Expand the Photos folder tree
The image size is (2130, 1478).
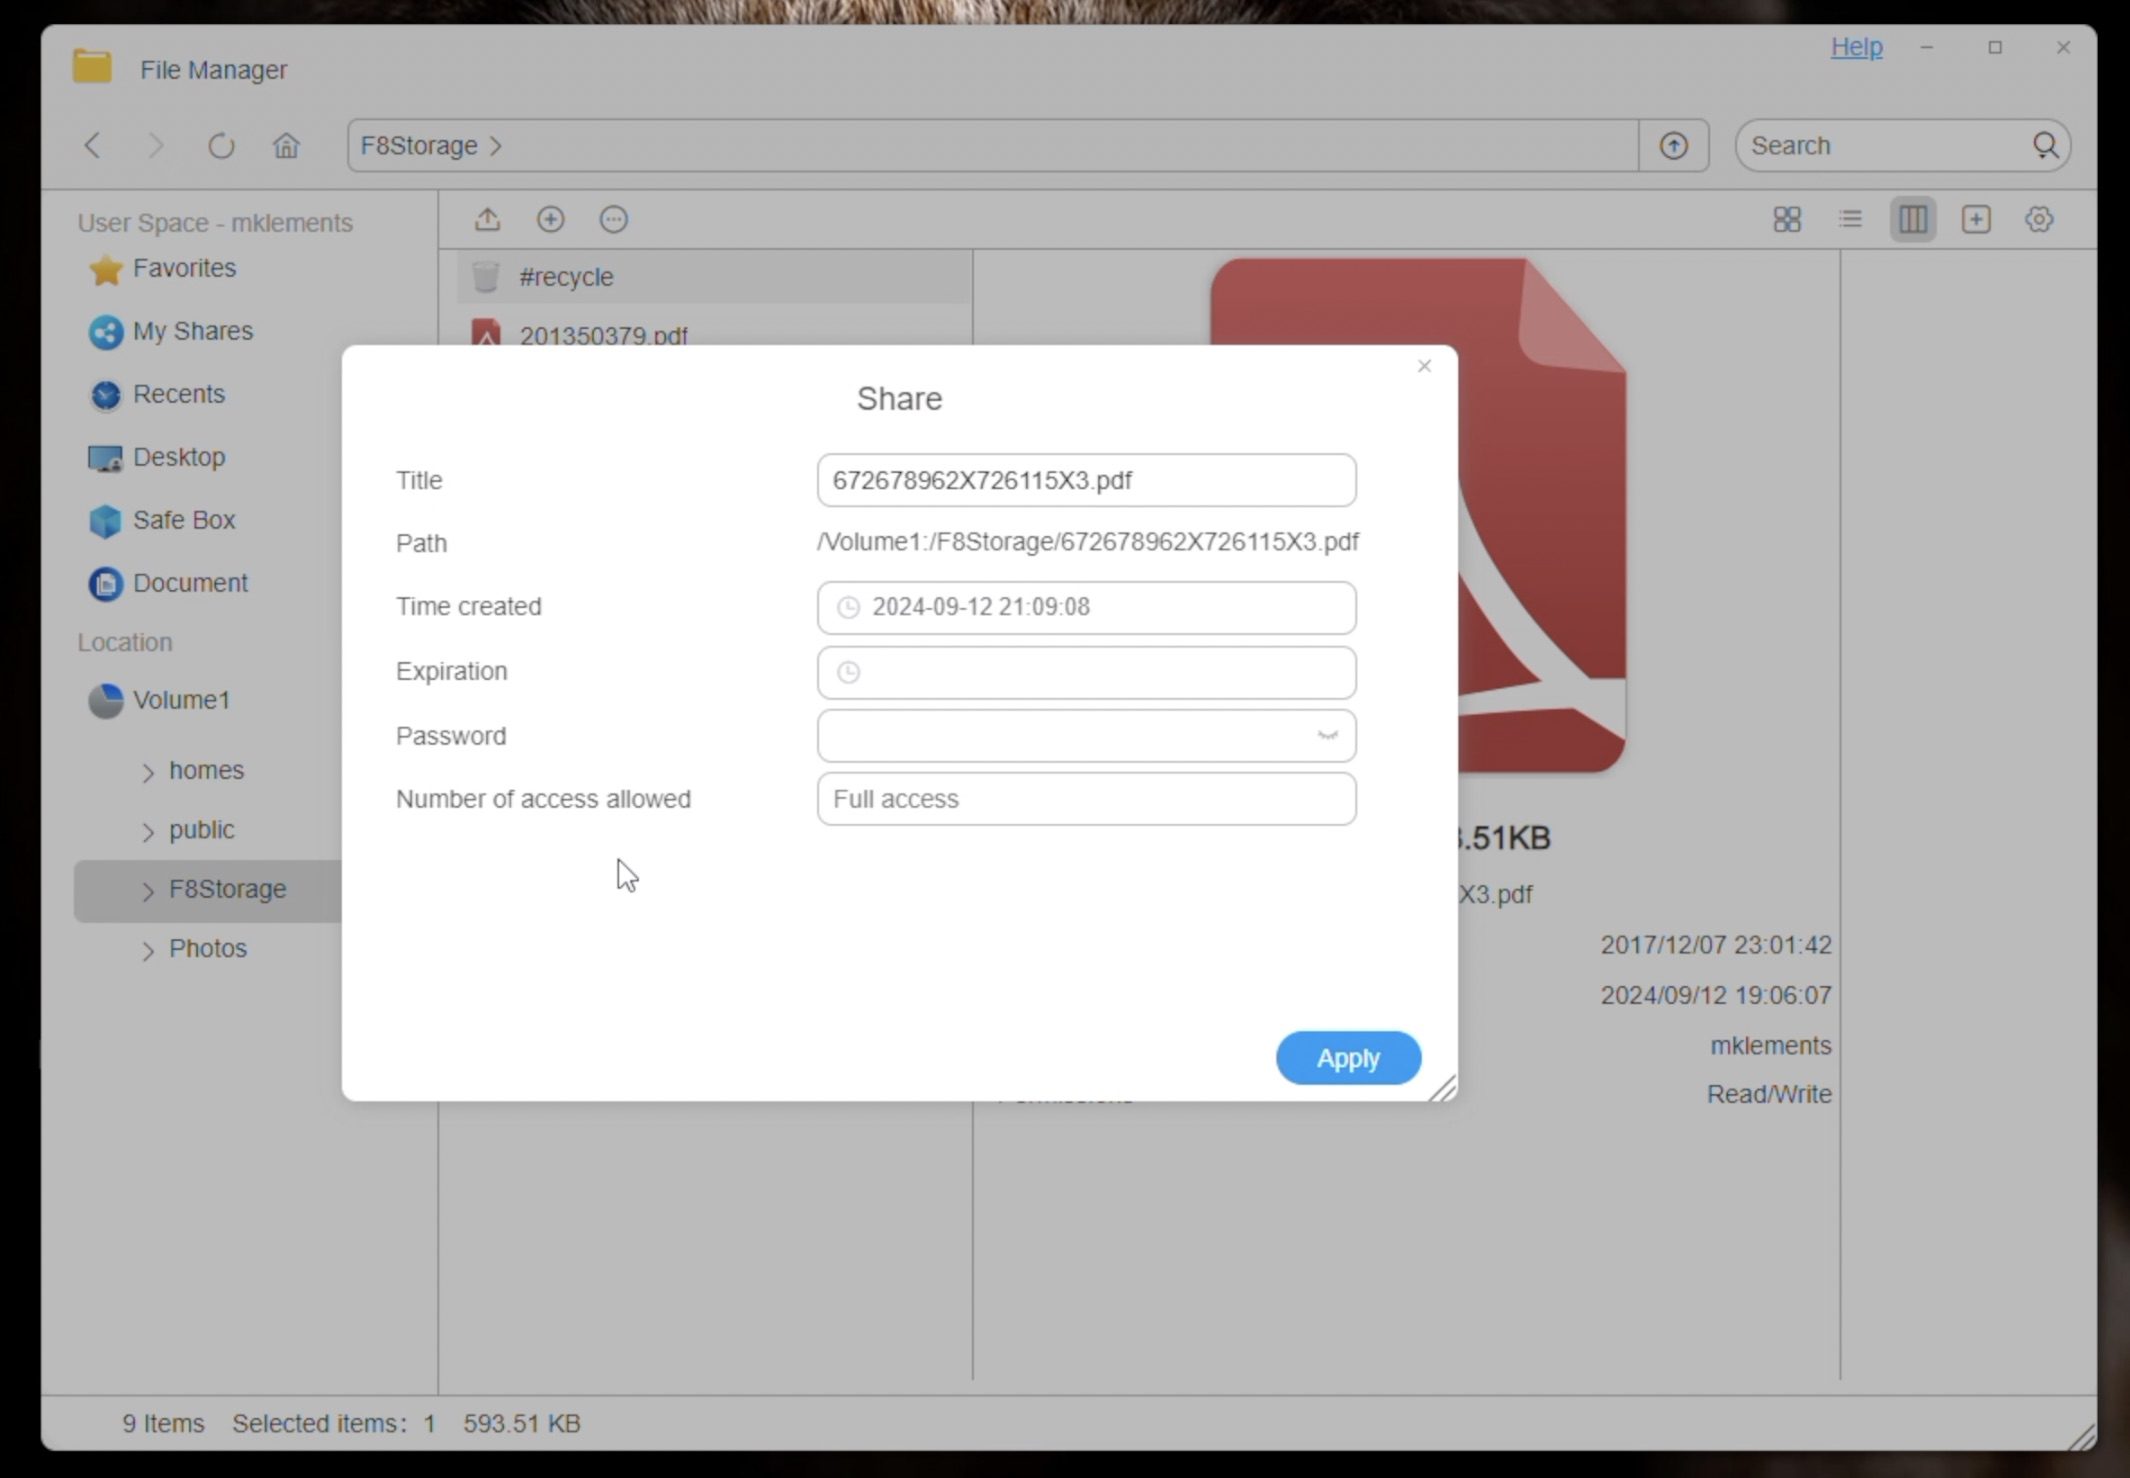coord(148,950)
